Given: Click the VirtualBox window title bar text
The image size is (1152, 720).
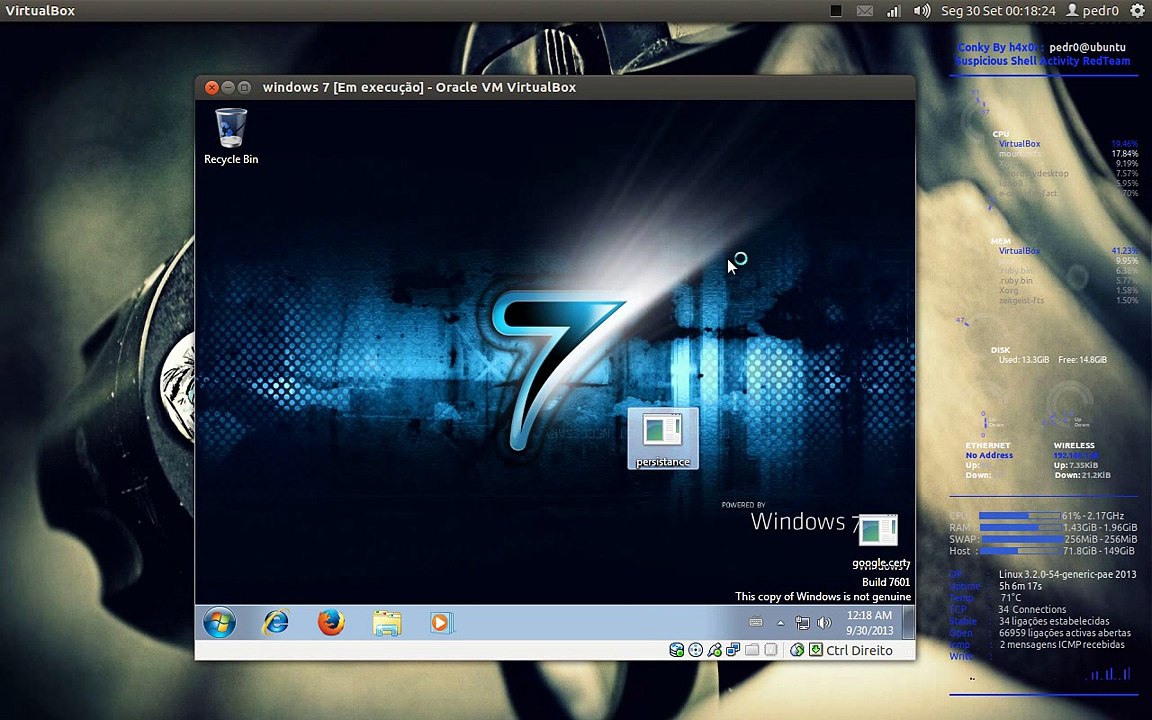Looking at the screenshot, I should coord(419,87).
